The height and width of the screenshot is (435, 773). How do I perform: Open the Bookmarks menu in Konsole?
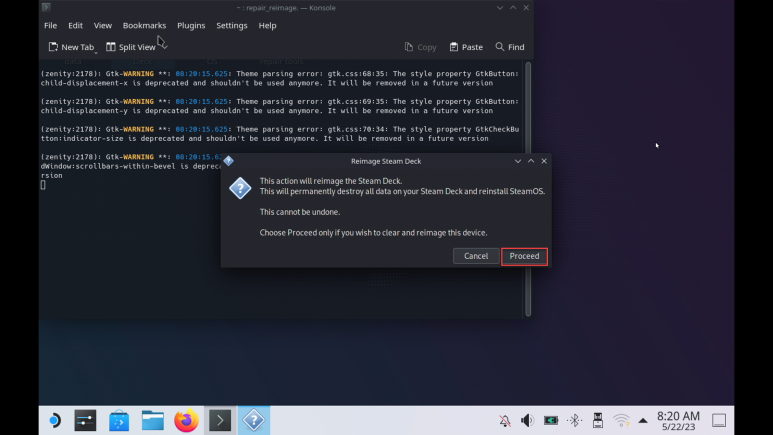(x=144, y=26)
